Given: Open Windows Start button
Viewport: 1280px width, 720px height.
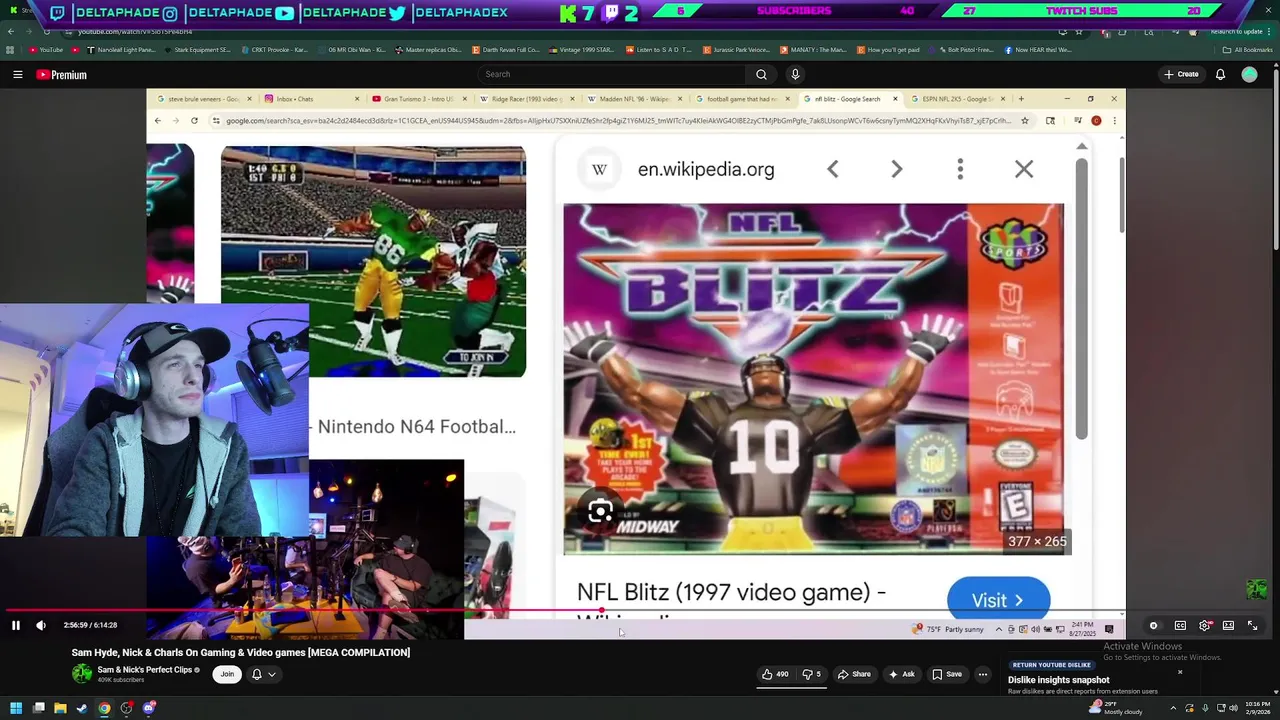Looking at the screenshot, I should [x=16, y=708].
